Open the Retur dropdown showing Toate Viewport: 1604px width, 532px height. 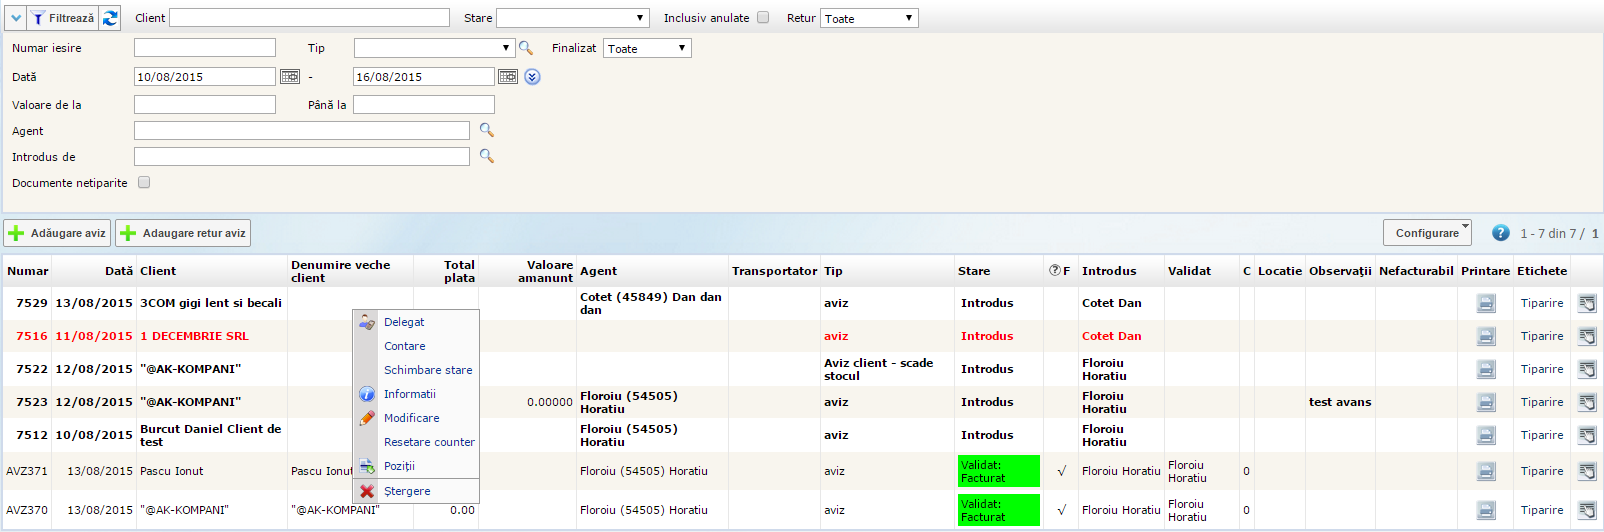click(868, 18)
